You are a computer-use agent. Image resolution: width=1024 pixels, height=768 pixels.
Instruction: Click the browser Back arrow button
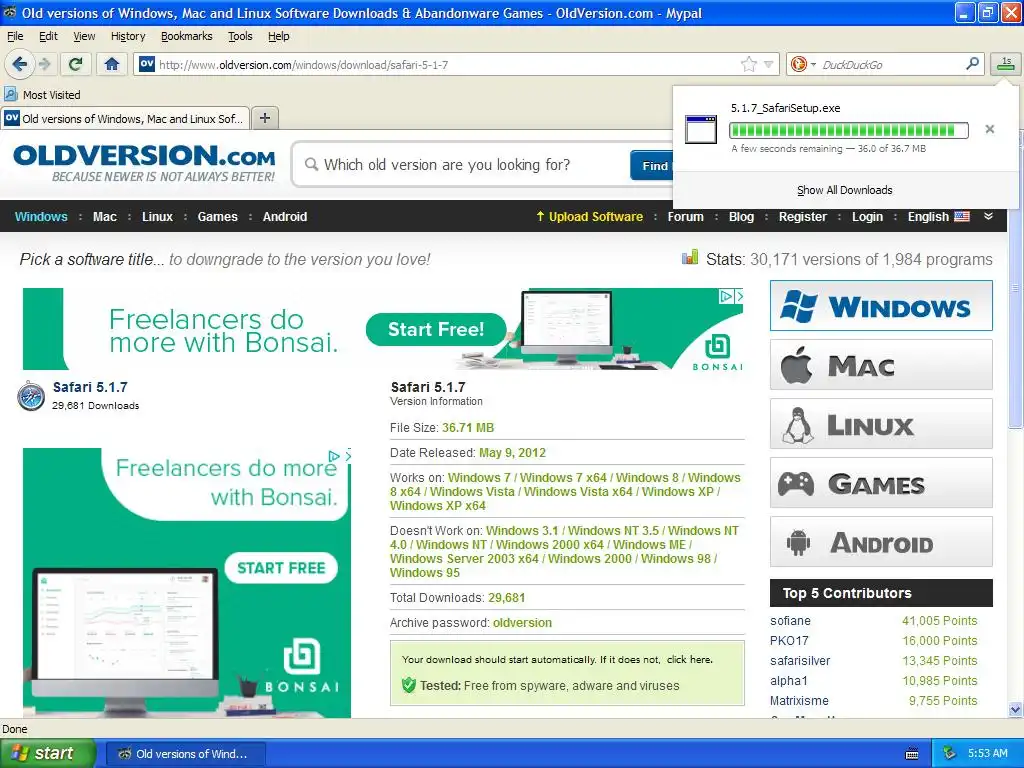(19, 64)
